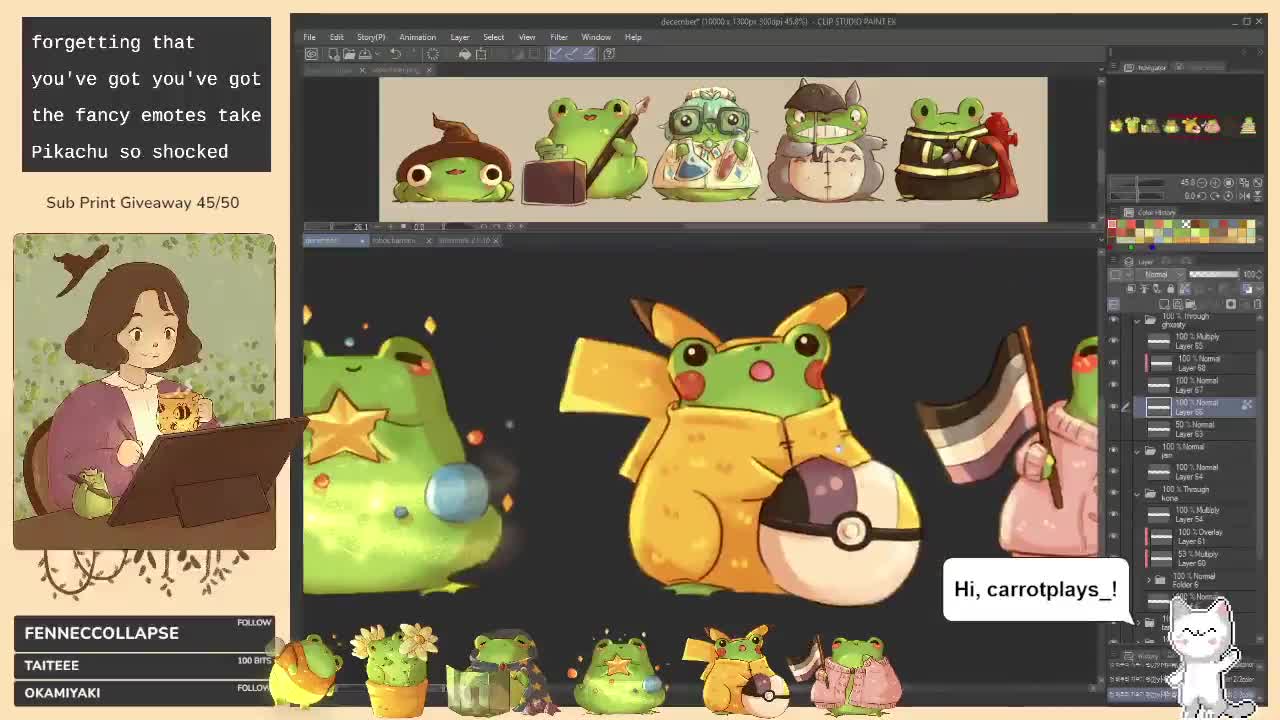The width and height of the screenshot is (1280, 720).
Task: Click the Clear (spinner) toolbar icon
Action: (x=432, y=53)
